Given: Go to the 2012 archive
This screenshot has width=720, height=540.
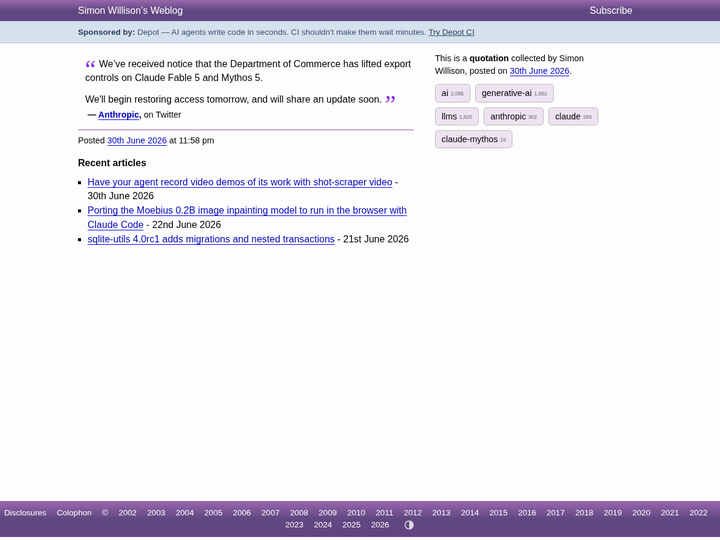Looking at the screenshot, I should pos(412,513).
